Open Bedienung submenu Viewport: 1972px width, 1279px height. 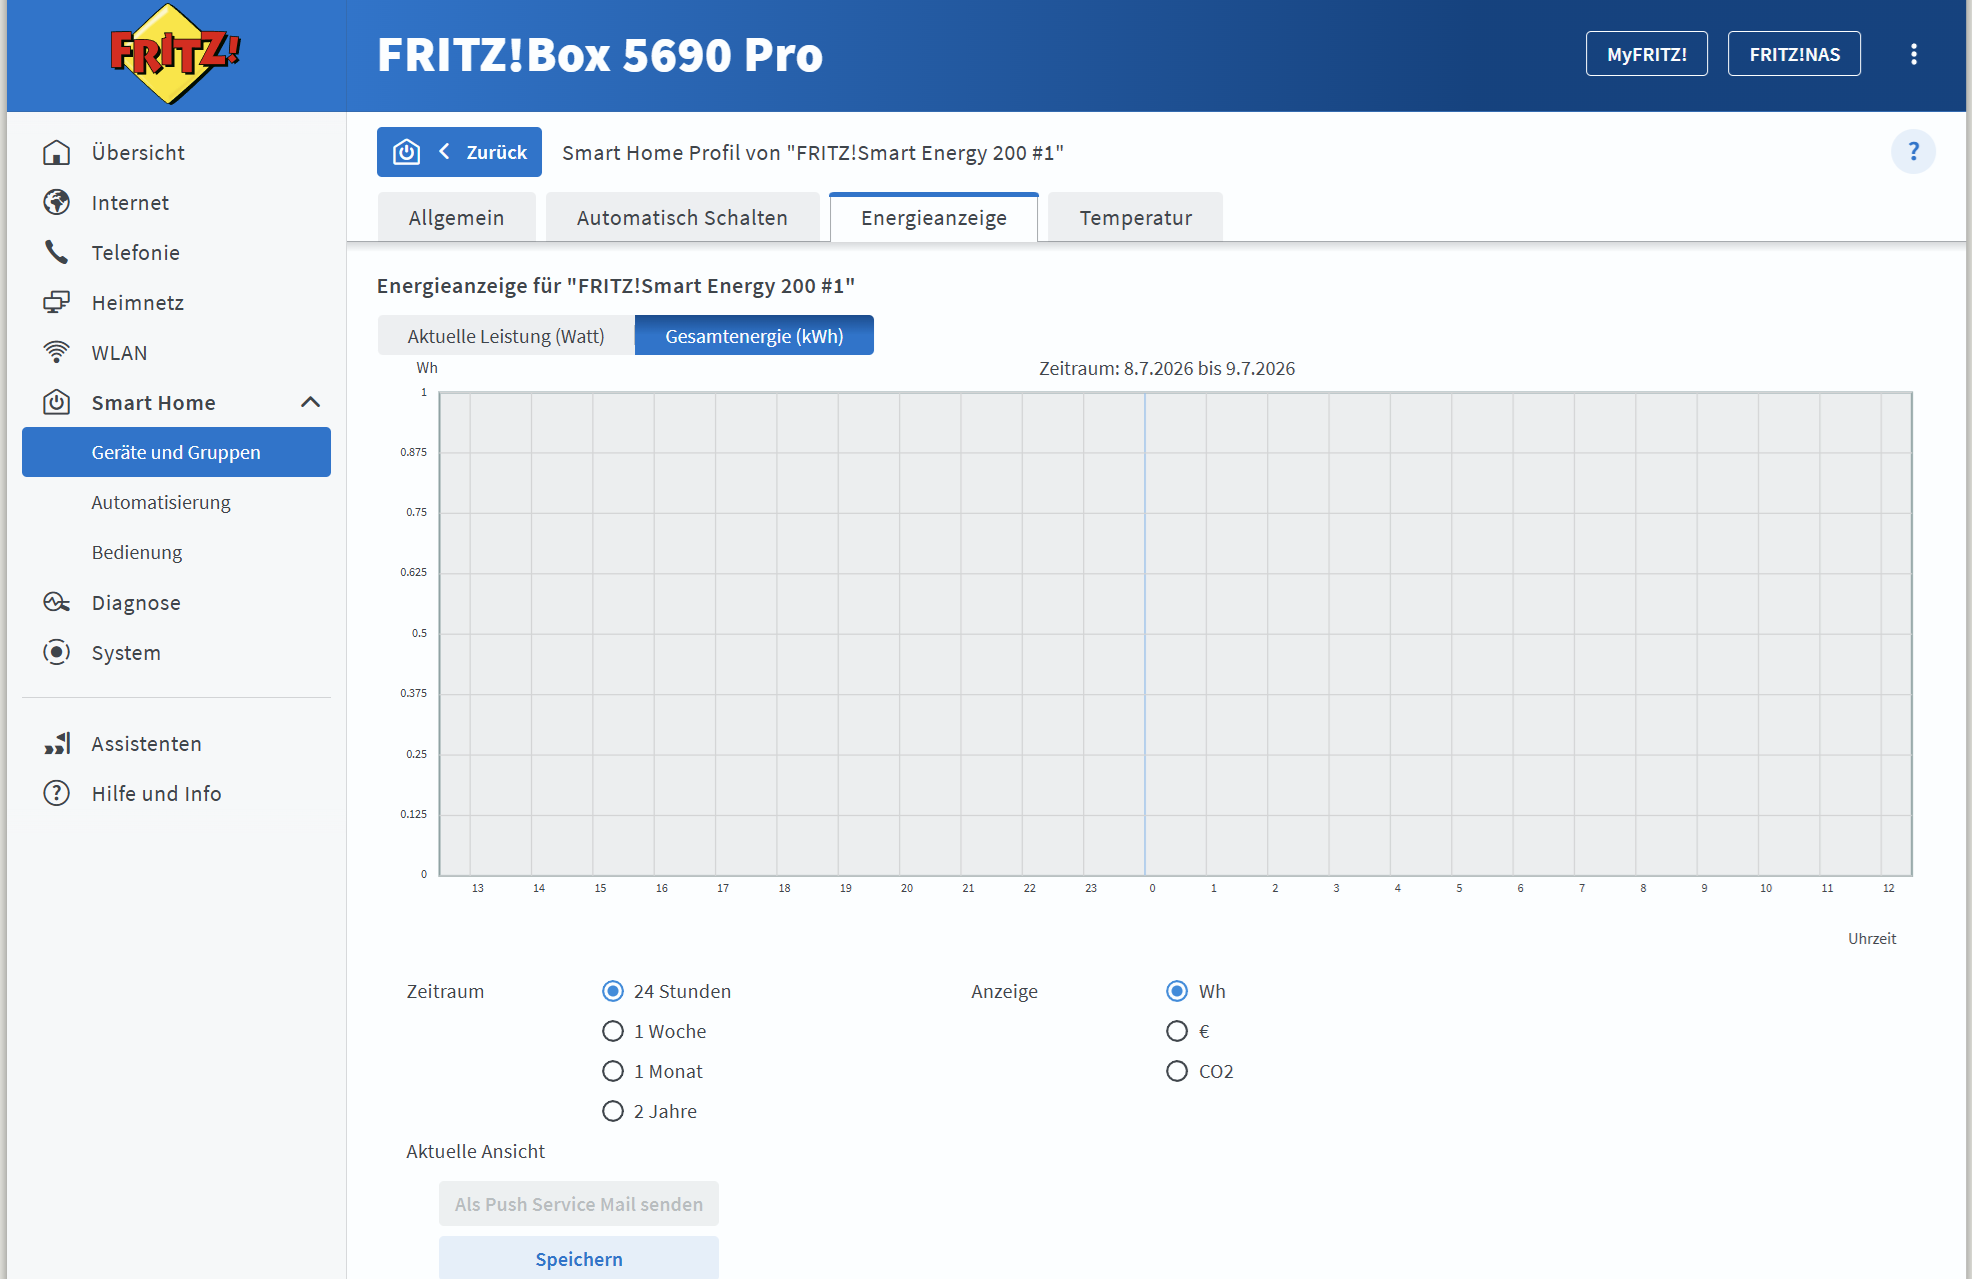point(176,552)
